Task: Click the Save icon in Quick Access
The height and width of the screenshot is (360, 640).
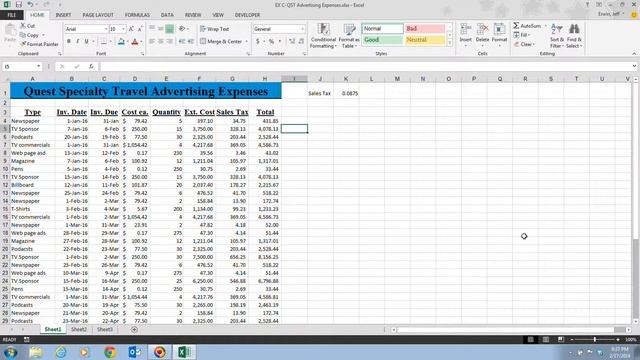Action: (x=19, y=4)
